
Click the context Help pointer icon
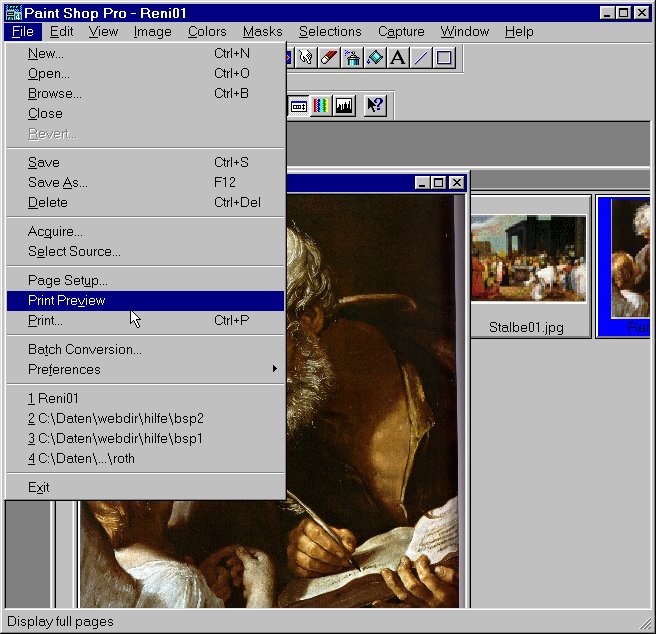click(x=375, y=105)
